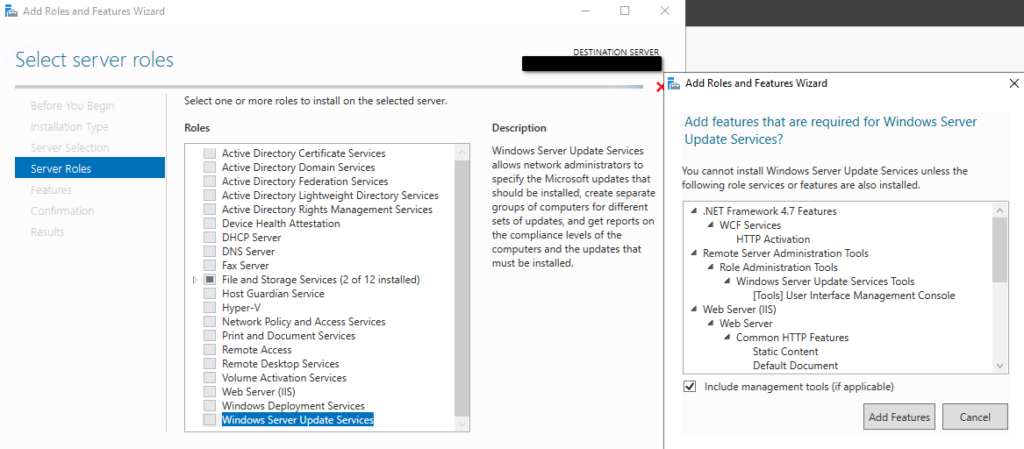The height and width of the screenshot is (449, 1024).
Task: Check the DNS Server role
Action: 209,251
